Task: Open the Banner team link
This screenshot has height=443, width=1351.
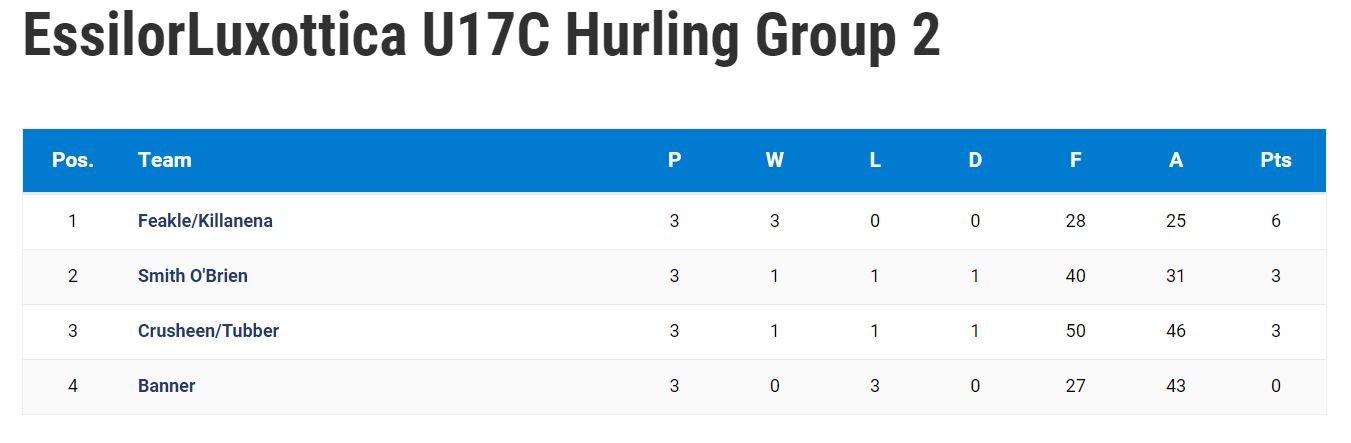Action: click(167, 386)
